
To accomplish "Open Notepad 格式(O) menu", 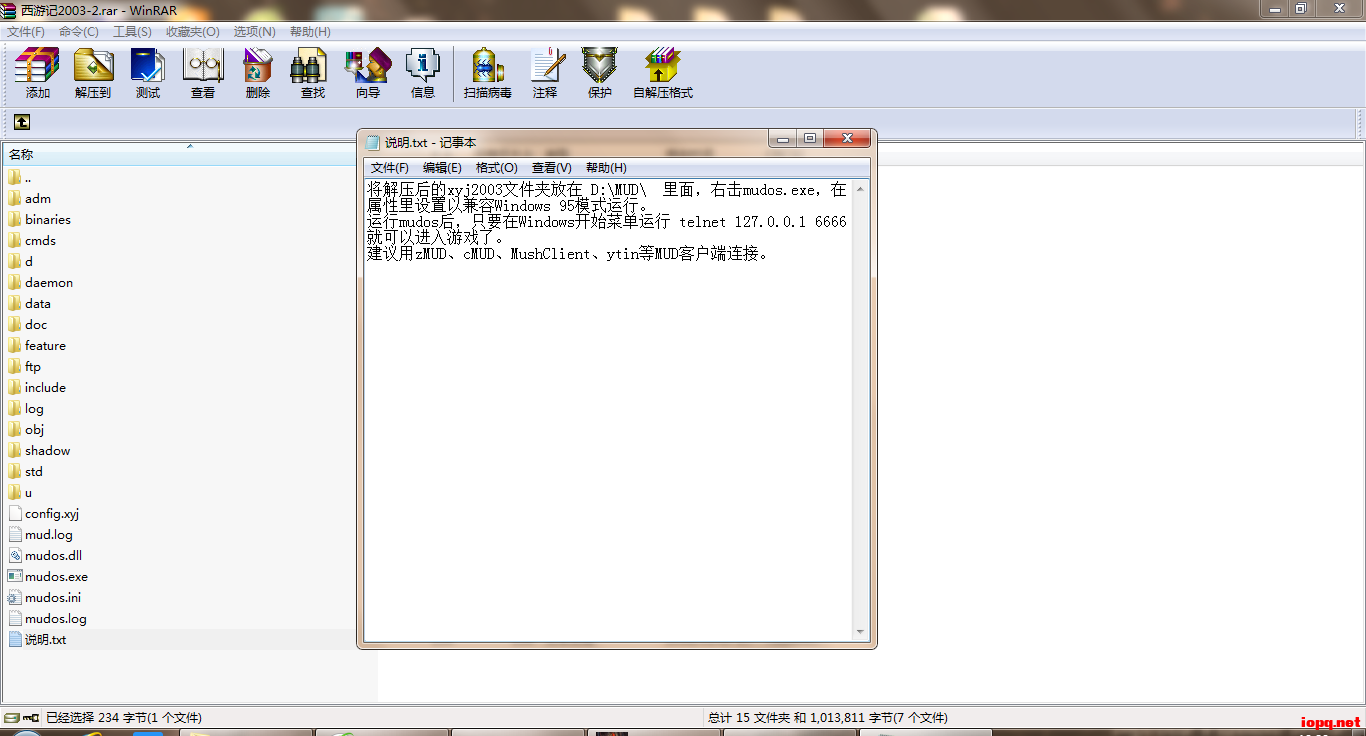I will (496, 168).
